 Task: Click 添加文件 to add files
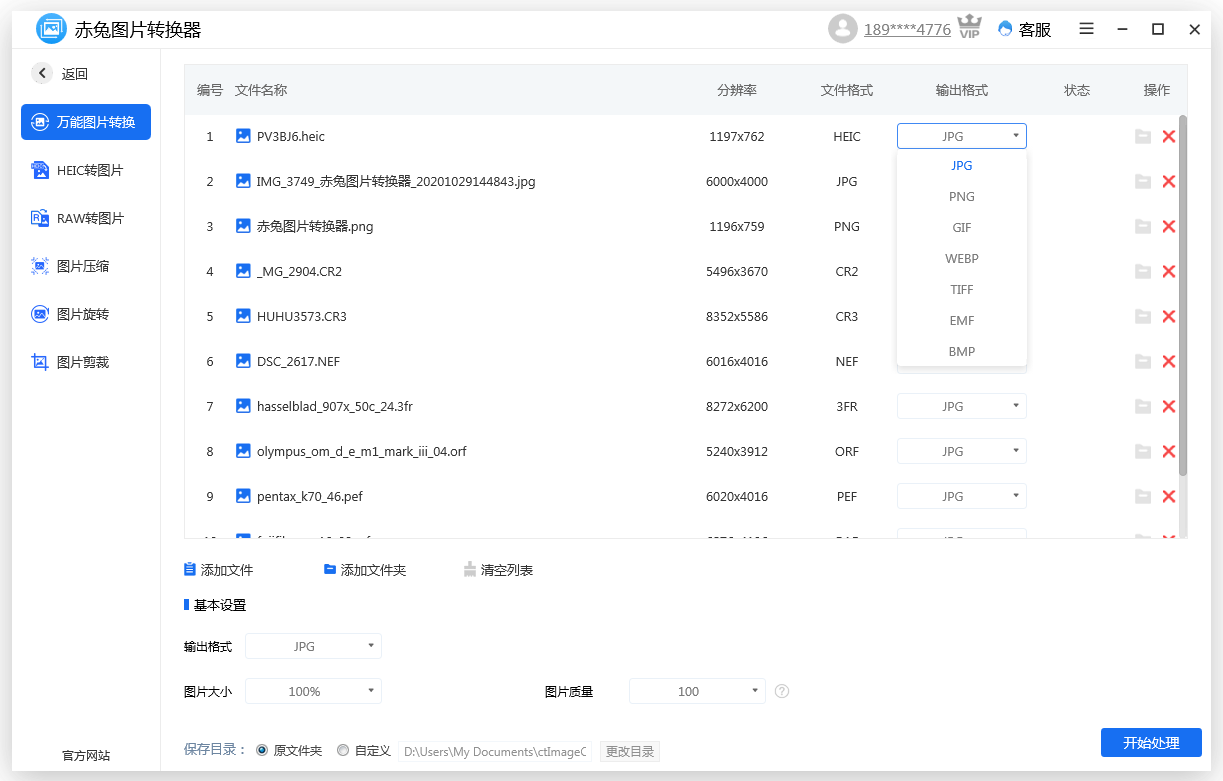(218, 570)
